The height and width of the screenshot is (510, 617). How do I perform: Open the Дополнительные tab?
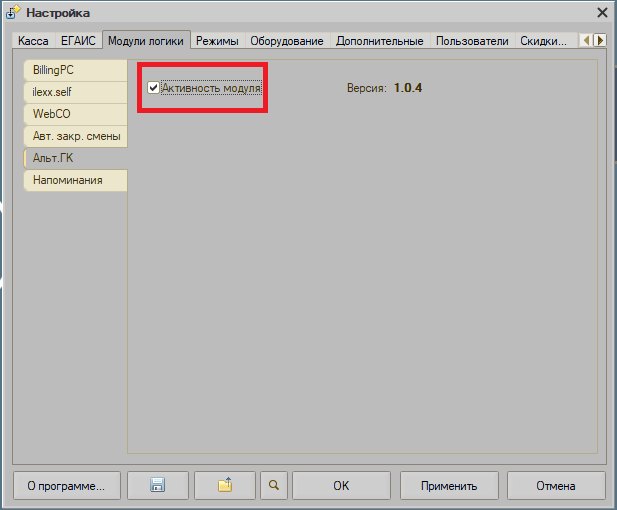(x=380, y=41)
